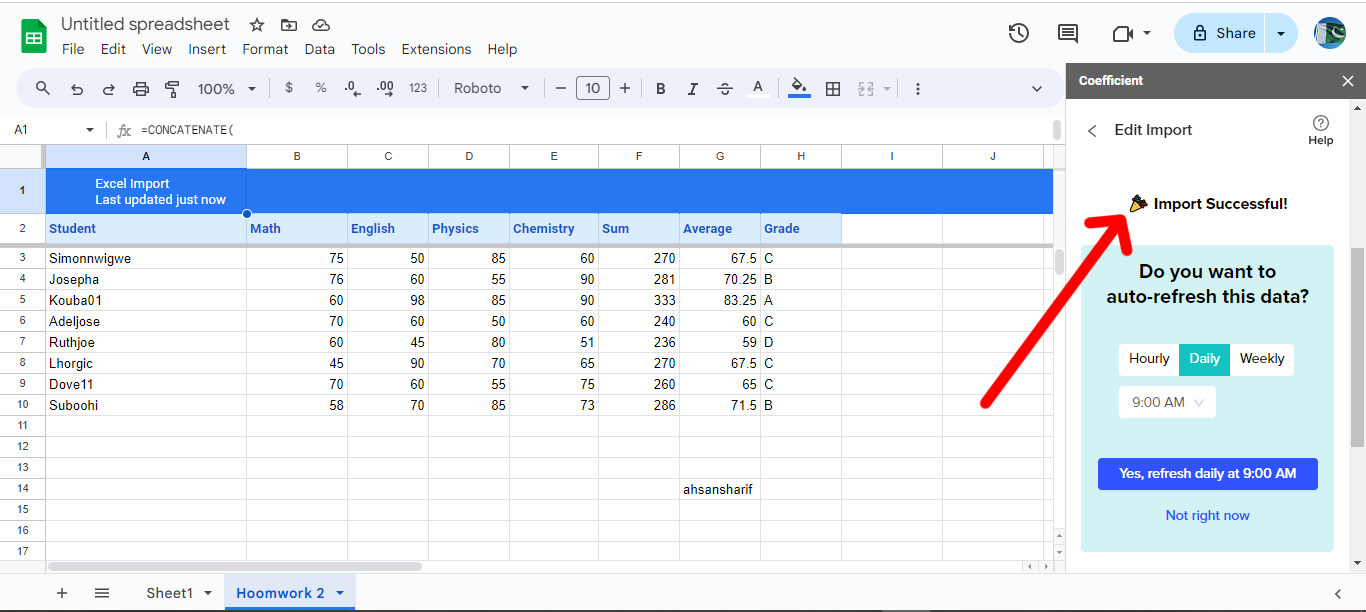Open the Google Sheets home icon
This screenshot has height=612, width=1366.
[34, 37]
